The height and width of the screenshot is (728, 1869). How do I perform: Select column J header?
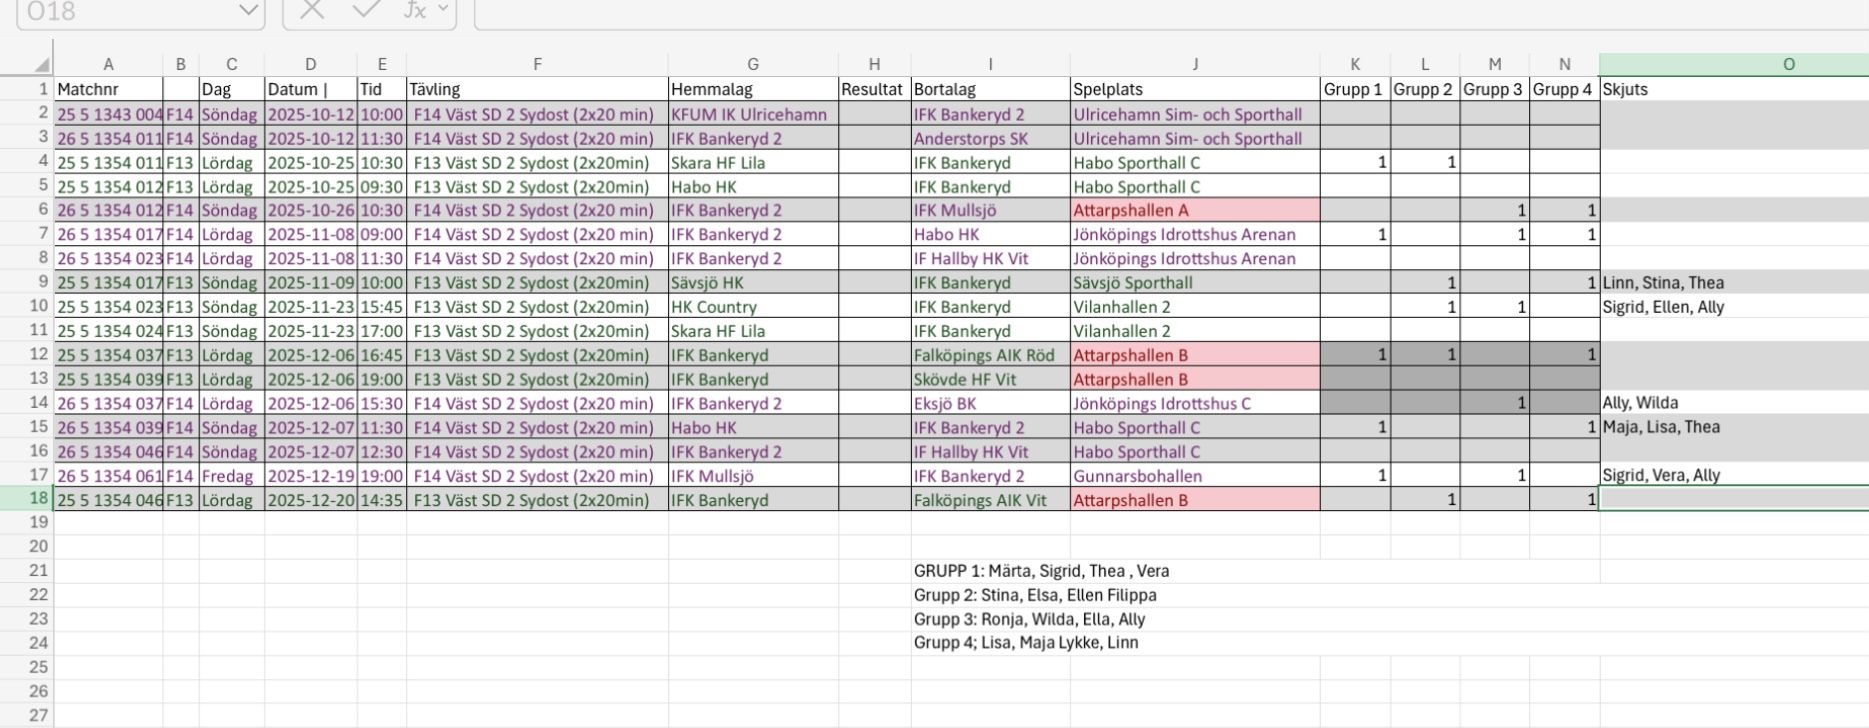(1194, 64)
